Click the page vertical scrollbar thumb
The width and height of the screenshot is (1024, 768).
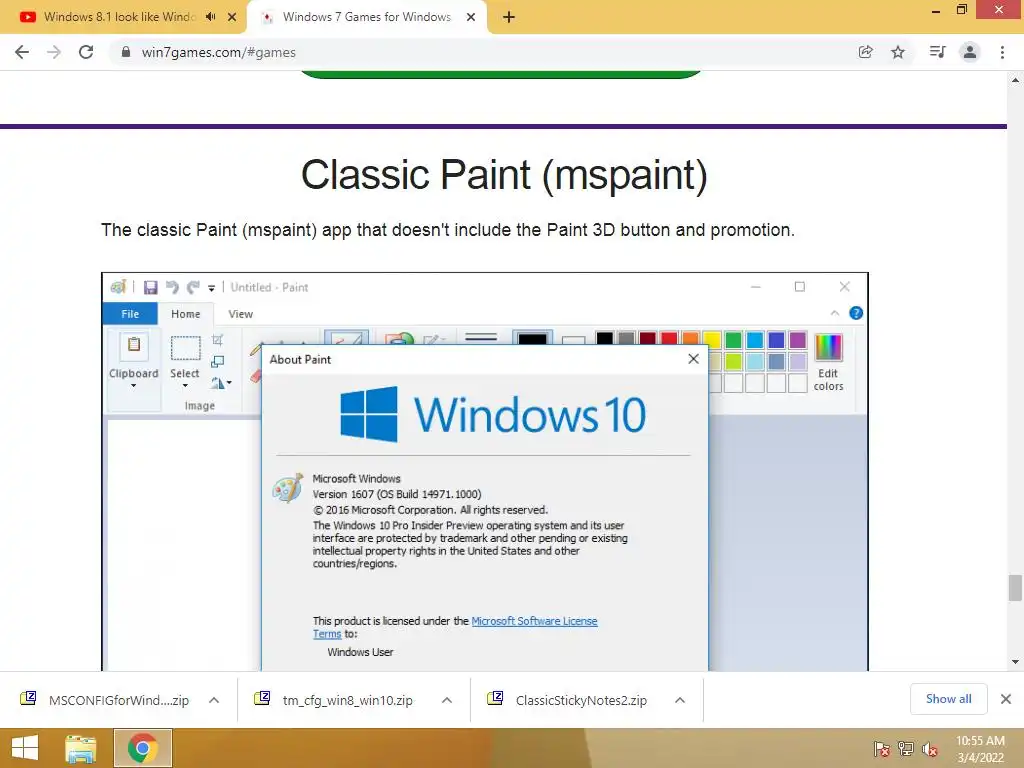pyautogui.click(x=1015, y=587)
